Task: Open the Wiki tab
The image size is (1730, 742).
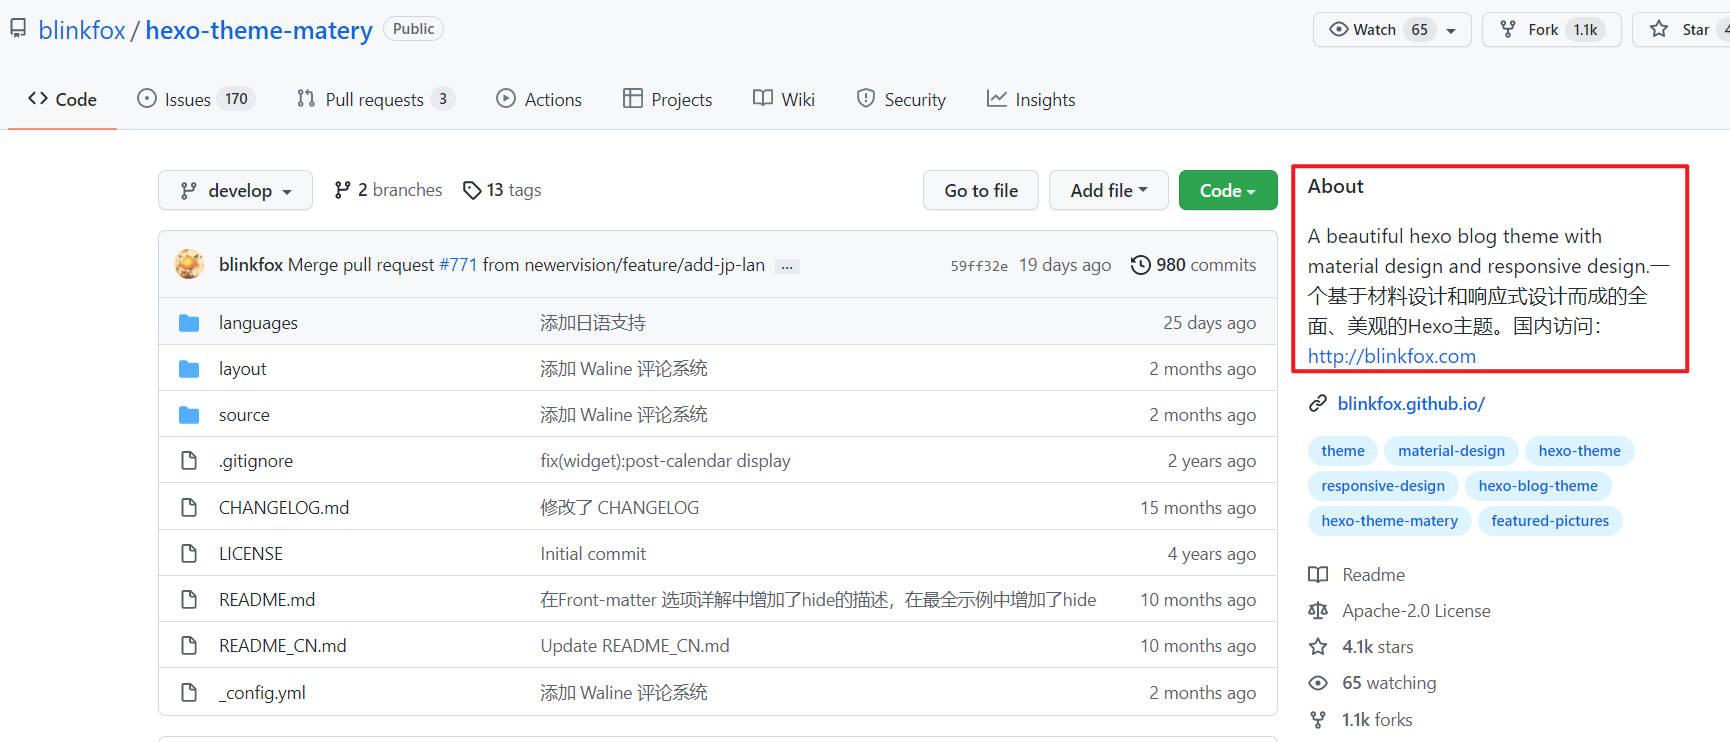Action: tap(784, 99)
